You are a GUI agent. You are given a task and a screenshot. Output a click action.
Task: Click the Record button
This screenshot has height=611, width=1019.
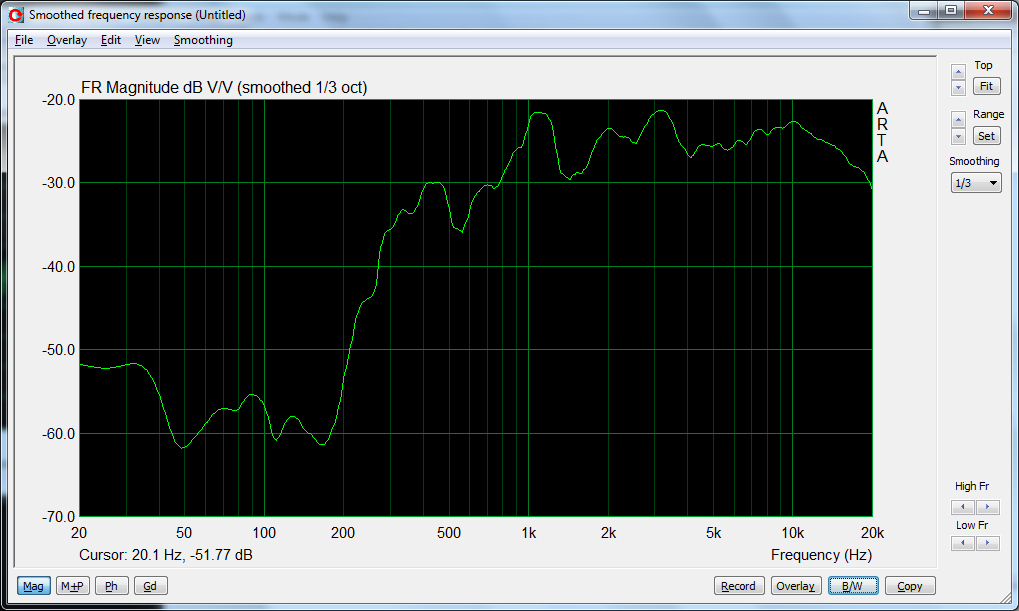[x=738, y=586]
